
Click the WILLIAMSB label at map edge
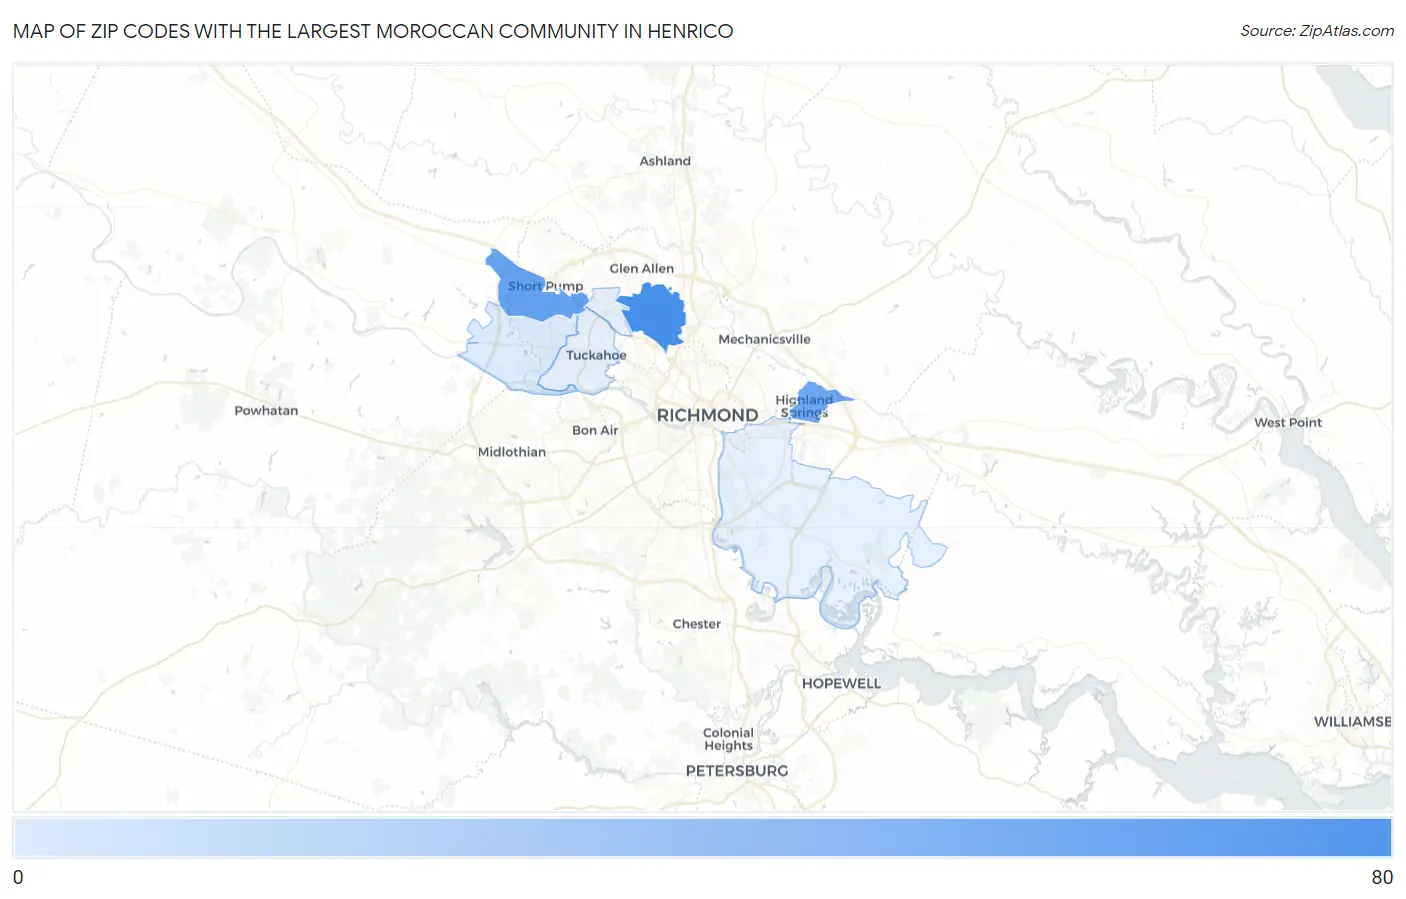coord(1352,722)
